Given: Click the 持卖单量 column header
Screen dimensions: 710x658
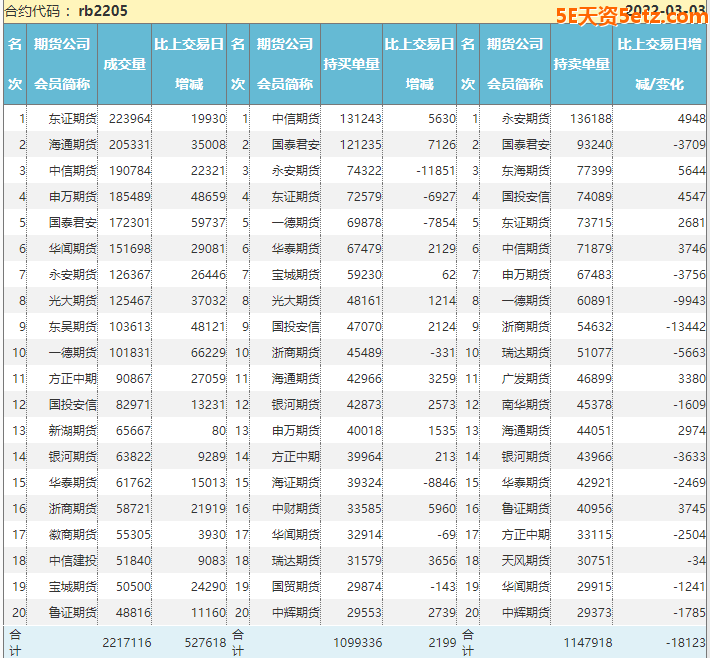Looking at the screenshot, I should [x=581, y=64].
